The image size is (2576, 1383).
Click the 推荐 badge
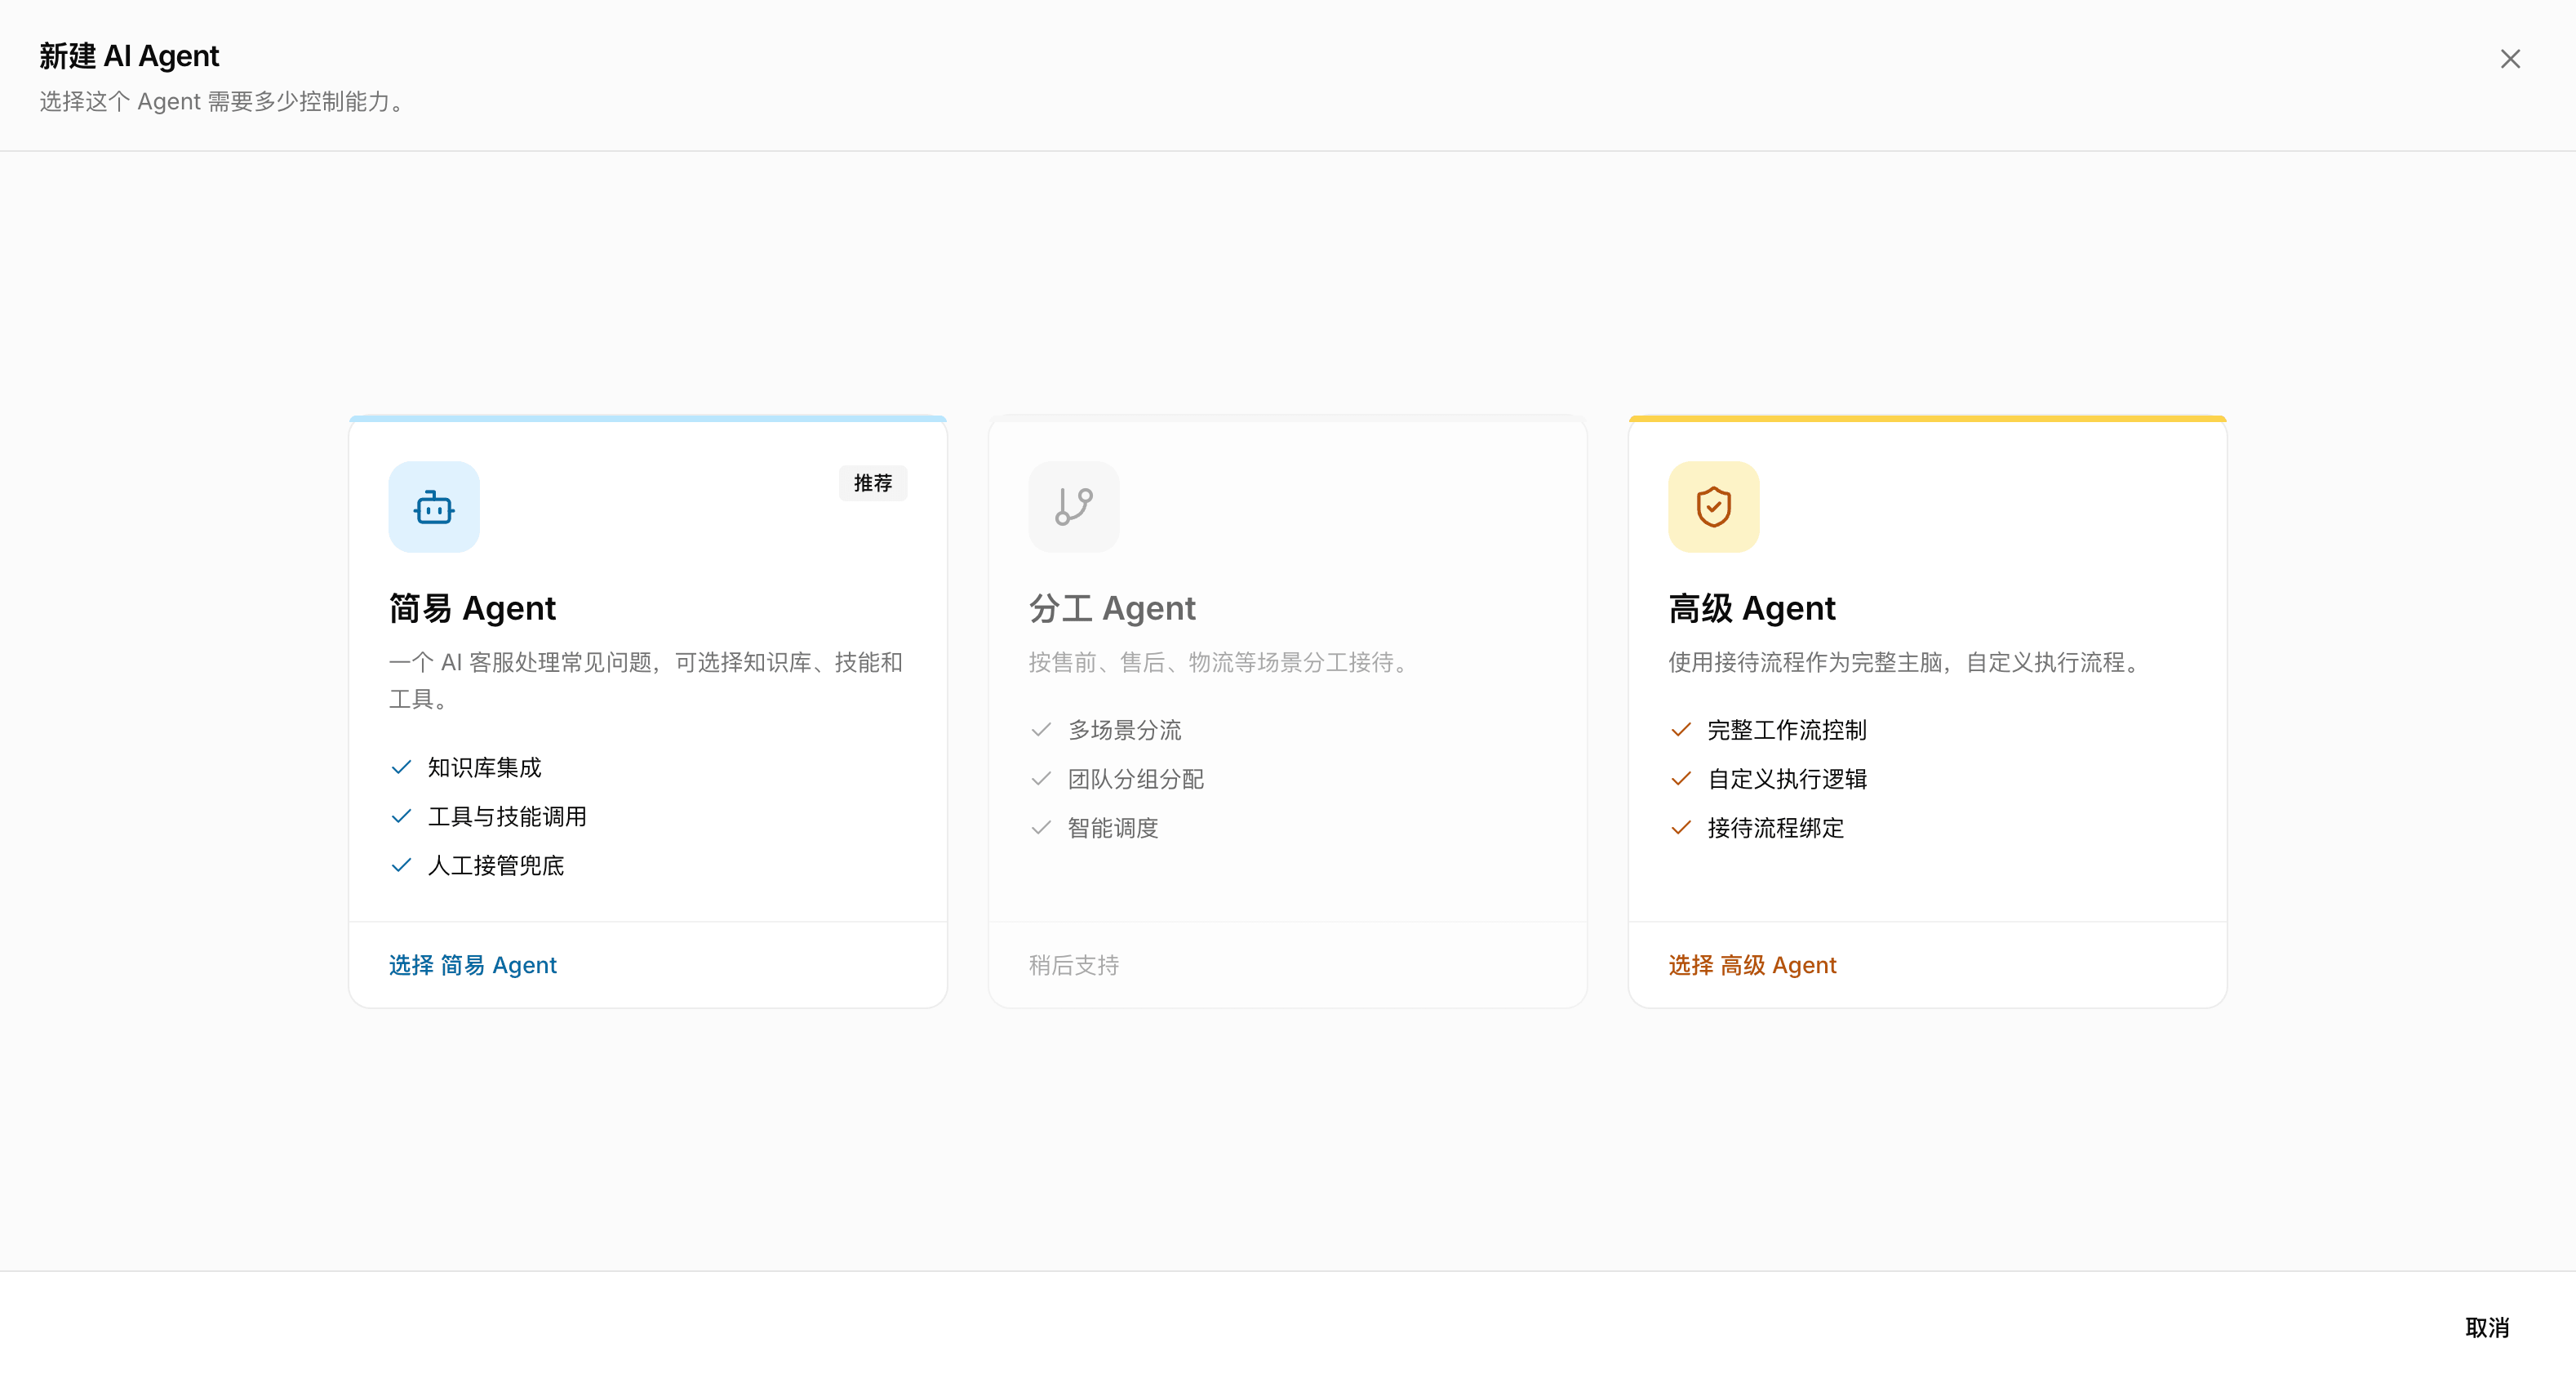pos(873,483)
